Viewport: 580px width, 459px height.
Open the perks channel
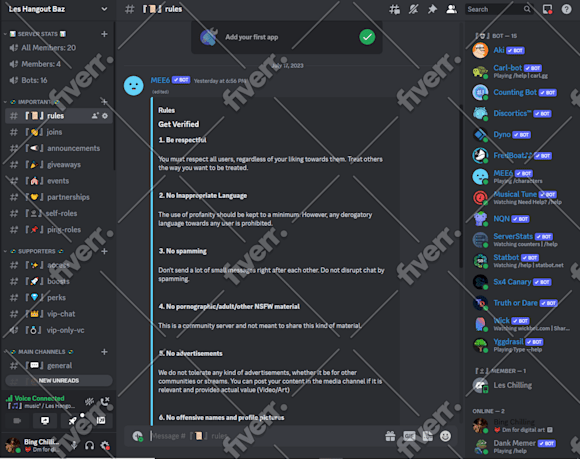point(59,298)
